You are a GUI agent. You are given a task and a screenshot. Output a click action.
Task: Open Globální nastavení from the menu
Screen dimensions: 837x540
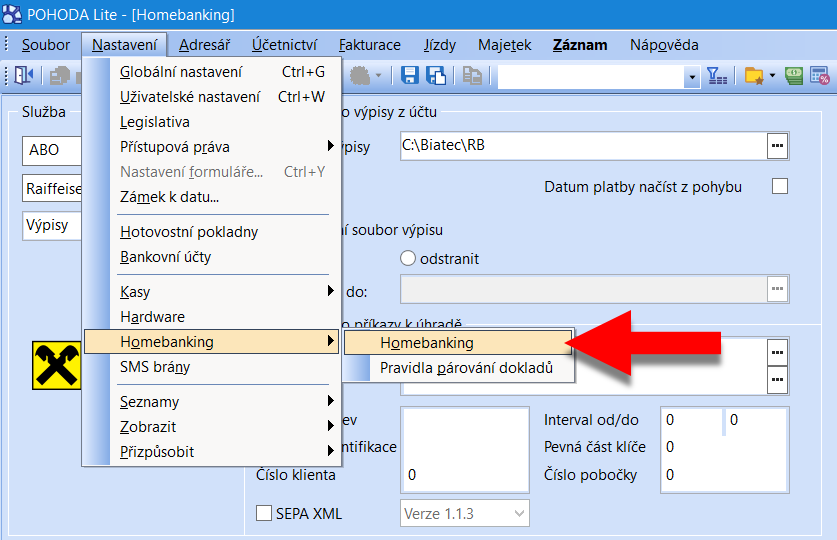[181, 72]
